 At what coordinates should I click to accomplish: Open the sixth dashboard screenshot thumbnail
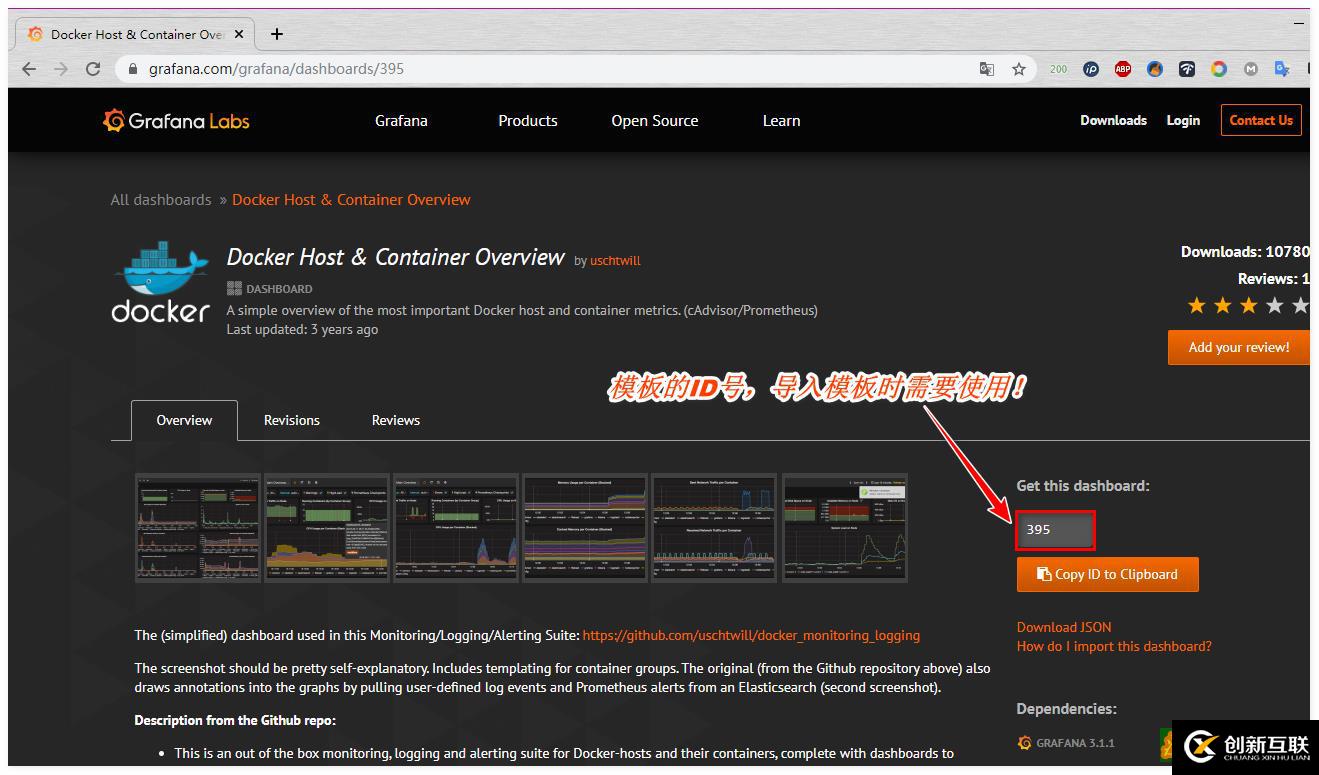pyautogui.click(x=845, y=527)
